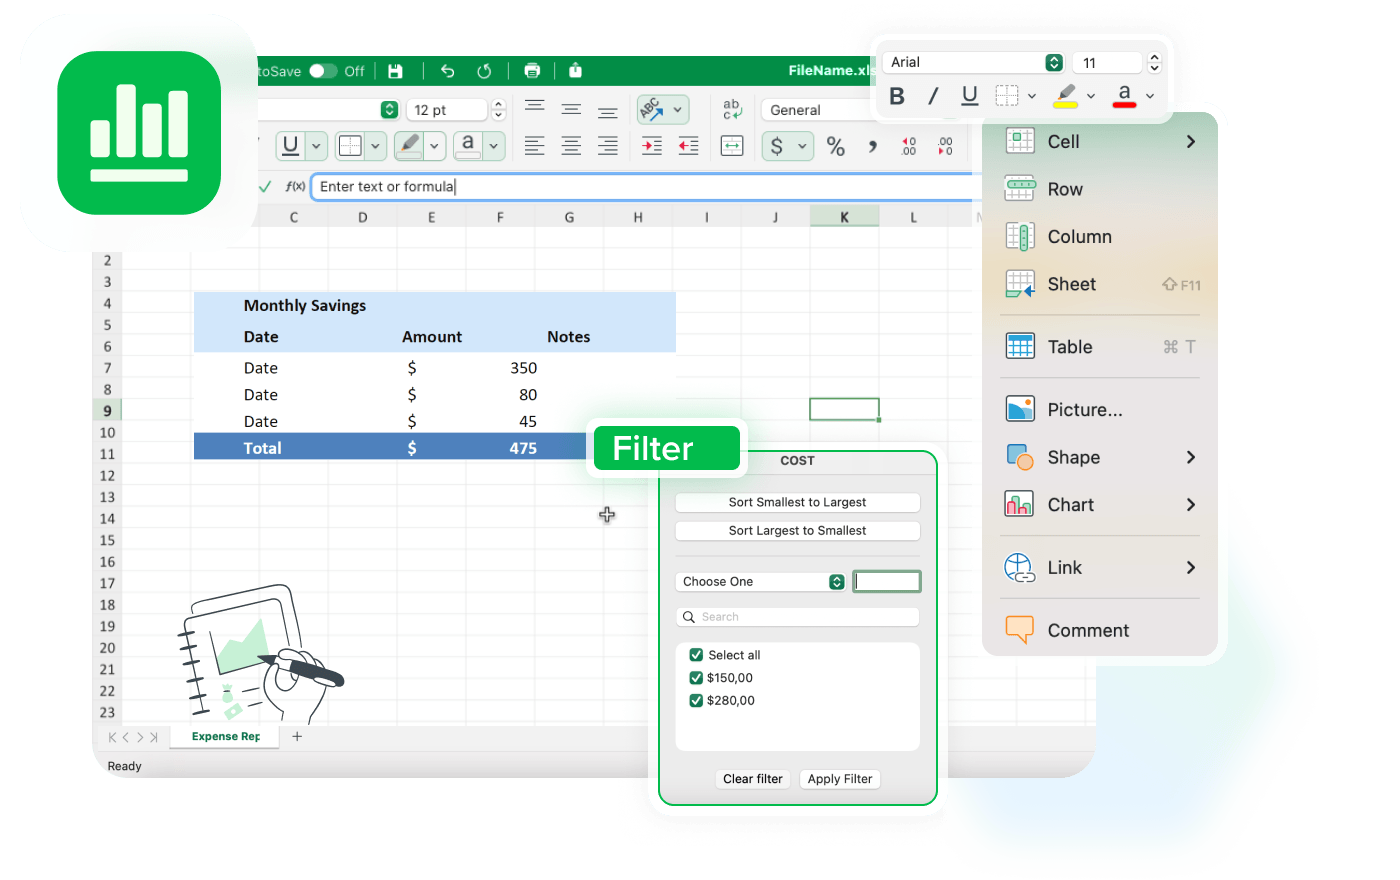Click Sort Largest to Smallest button
The image size is (1400, 880).
[797, 531]
